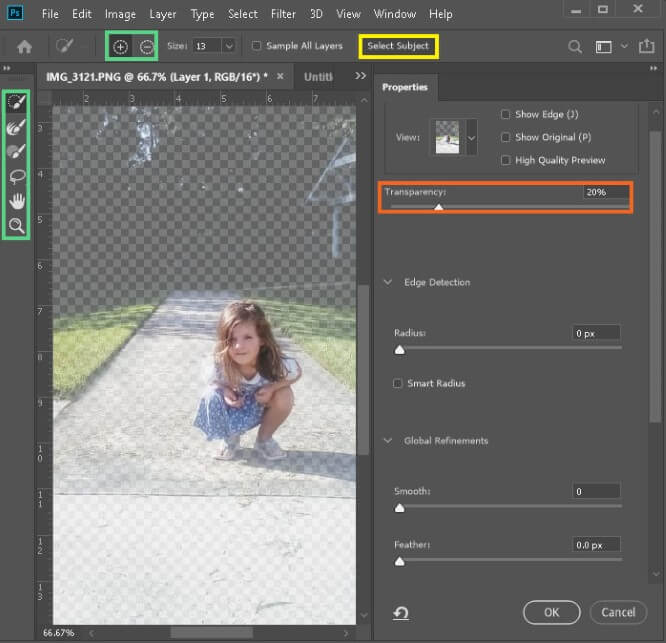Enable the Show Edge (J) checkbox

(x=506, y=115)
